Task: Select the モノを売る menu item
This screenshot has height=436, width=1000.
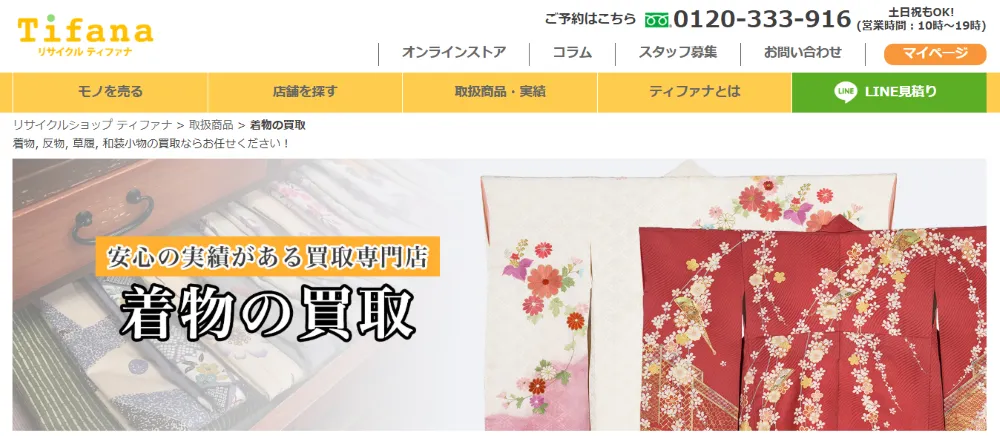Action: click(110, 92)
